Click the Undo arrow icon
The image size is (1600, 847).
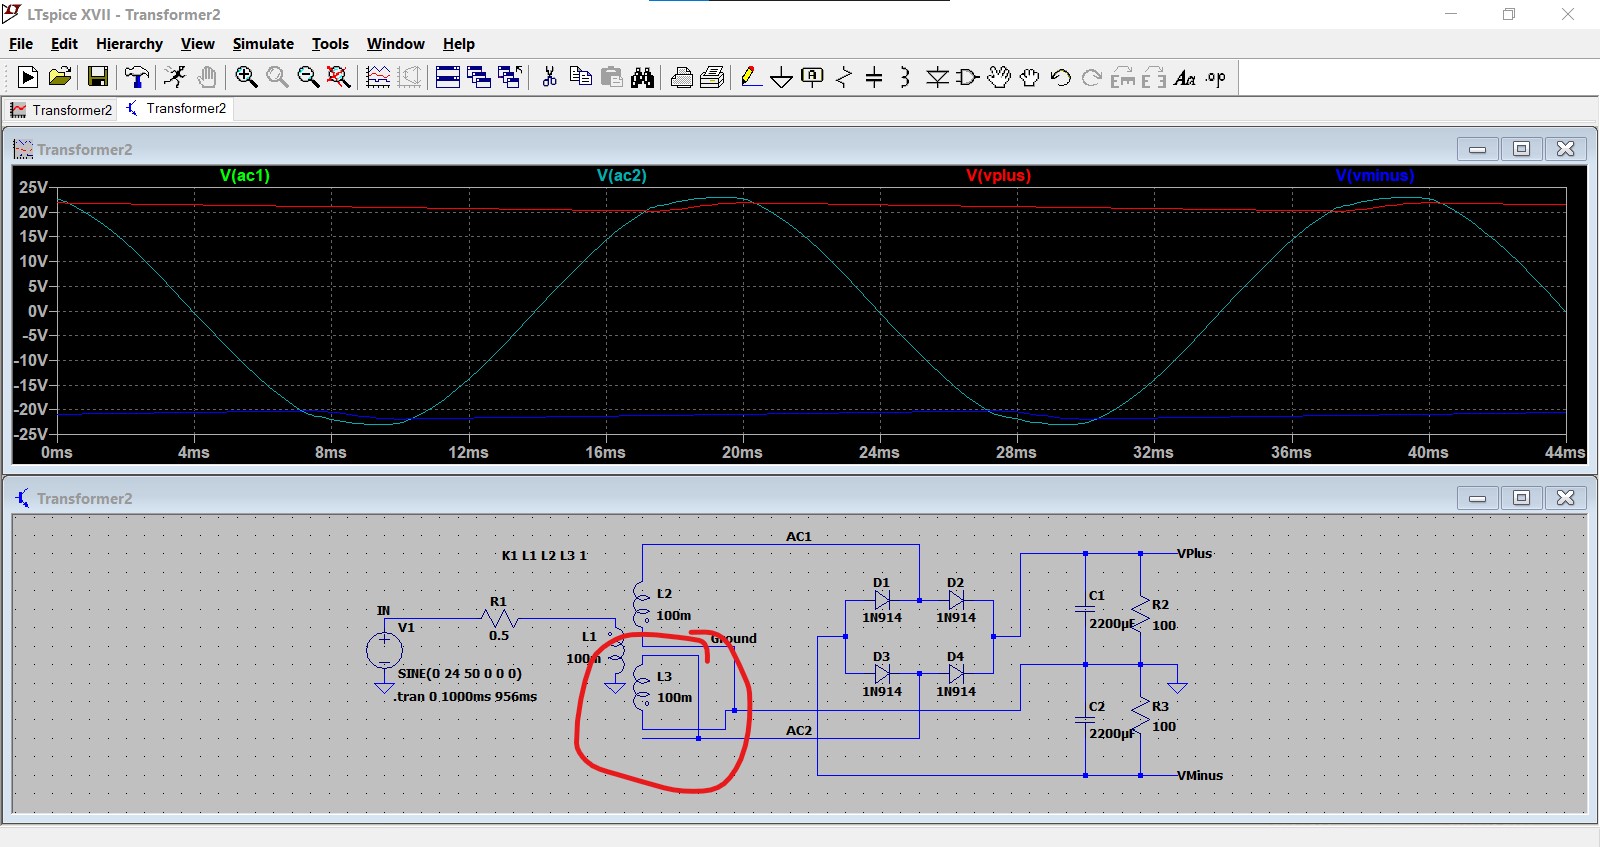1061,77
